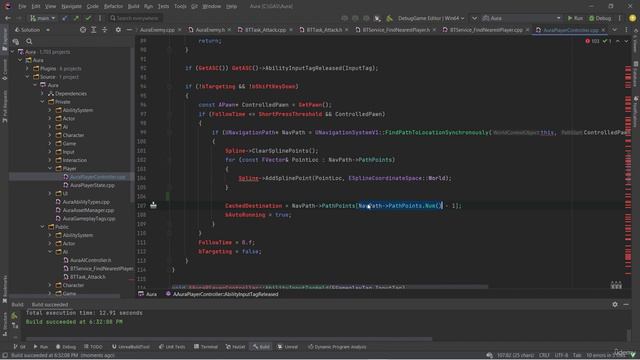Hide the Solution panel with minus icon

(x=129, y=30)
